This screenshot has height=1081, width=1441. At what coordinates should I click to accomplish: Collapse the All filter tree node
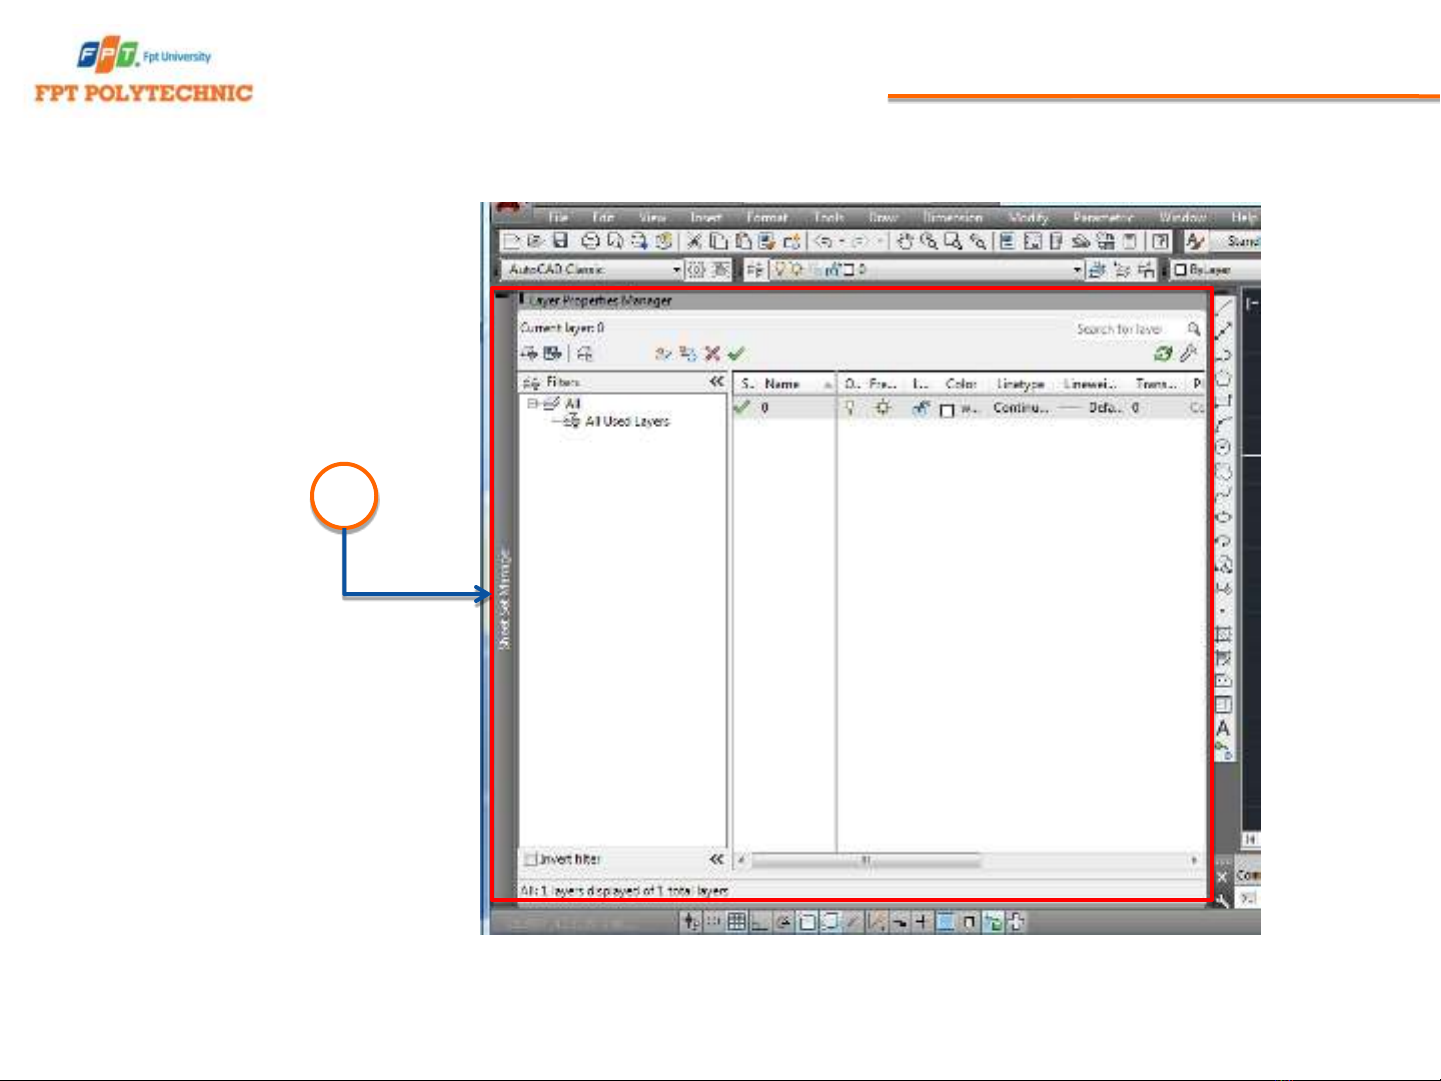point(533,404)
